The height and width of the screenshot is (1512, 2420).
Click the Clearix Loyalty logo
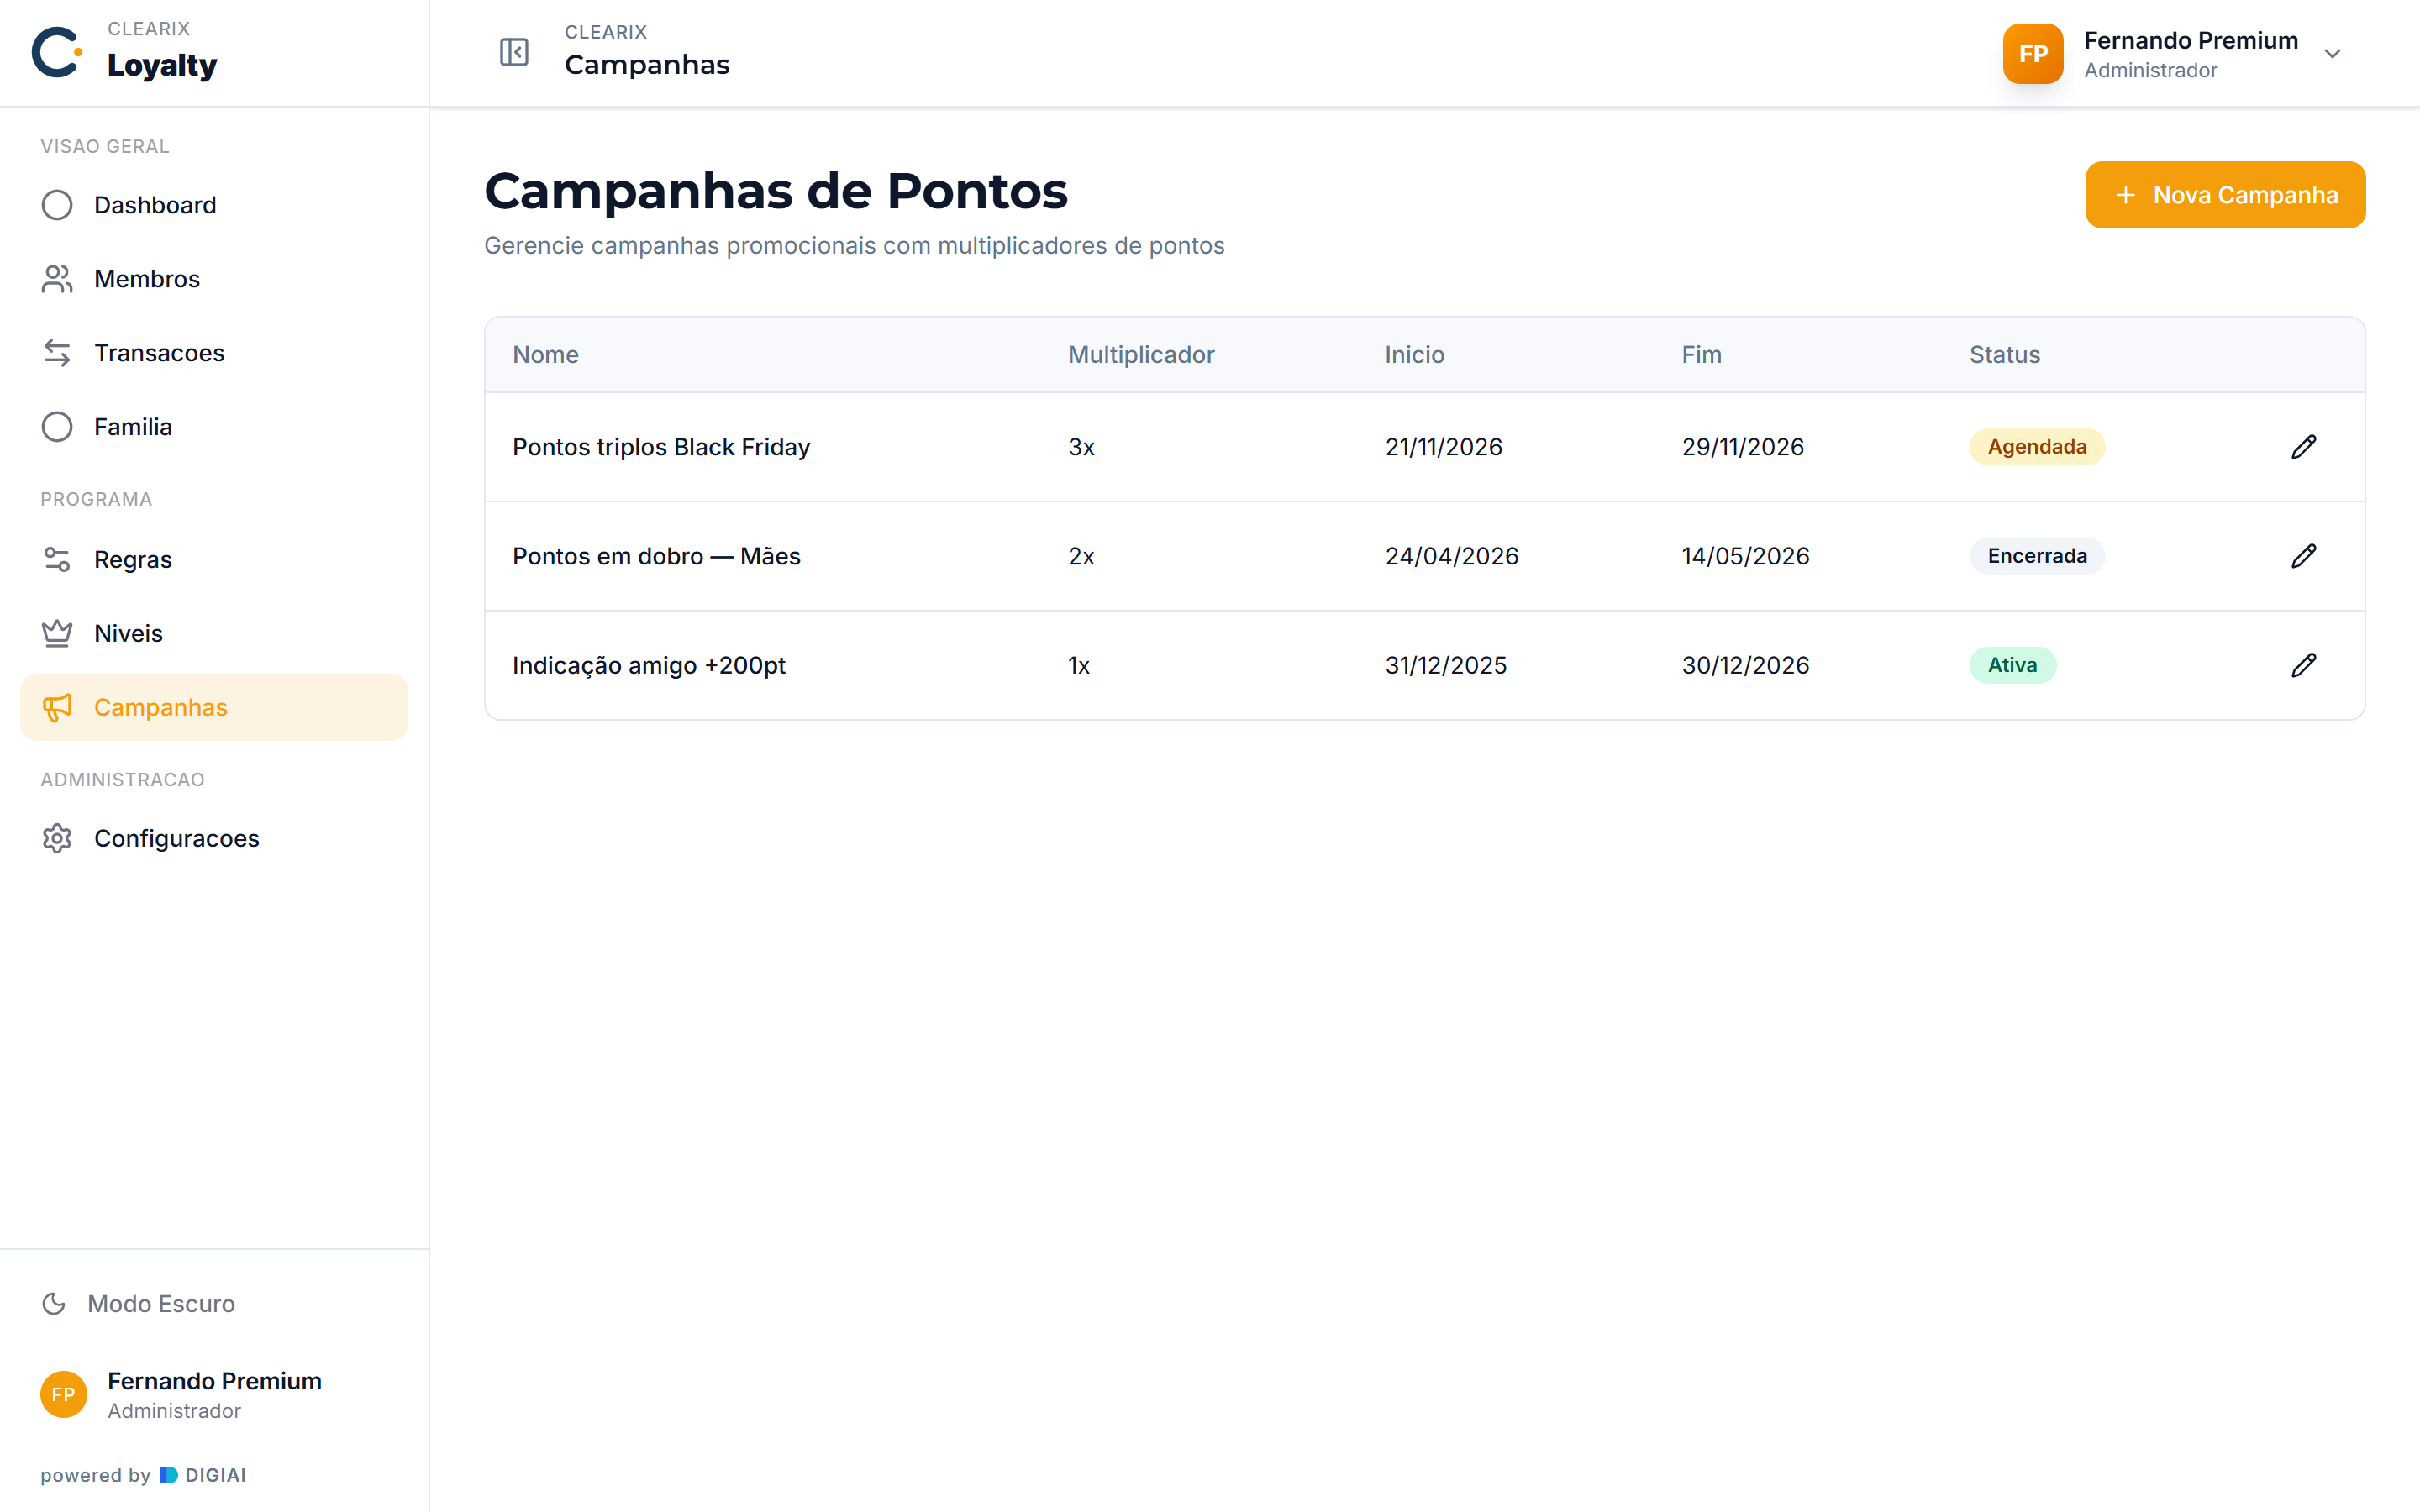coord(125,52)
